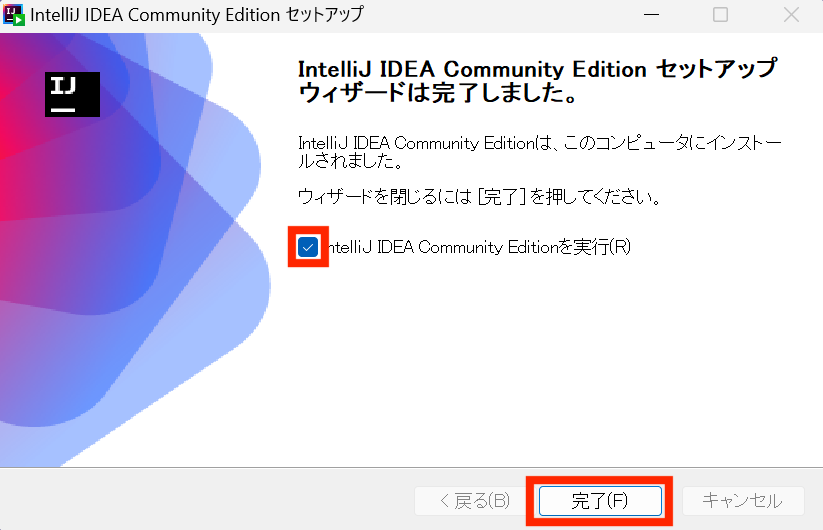This screenshot has height=530, width=823.
Task: Click the greyed-out maximize window button
Action: [x=721, y=15]
